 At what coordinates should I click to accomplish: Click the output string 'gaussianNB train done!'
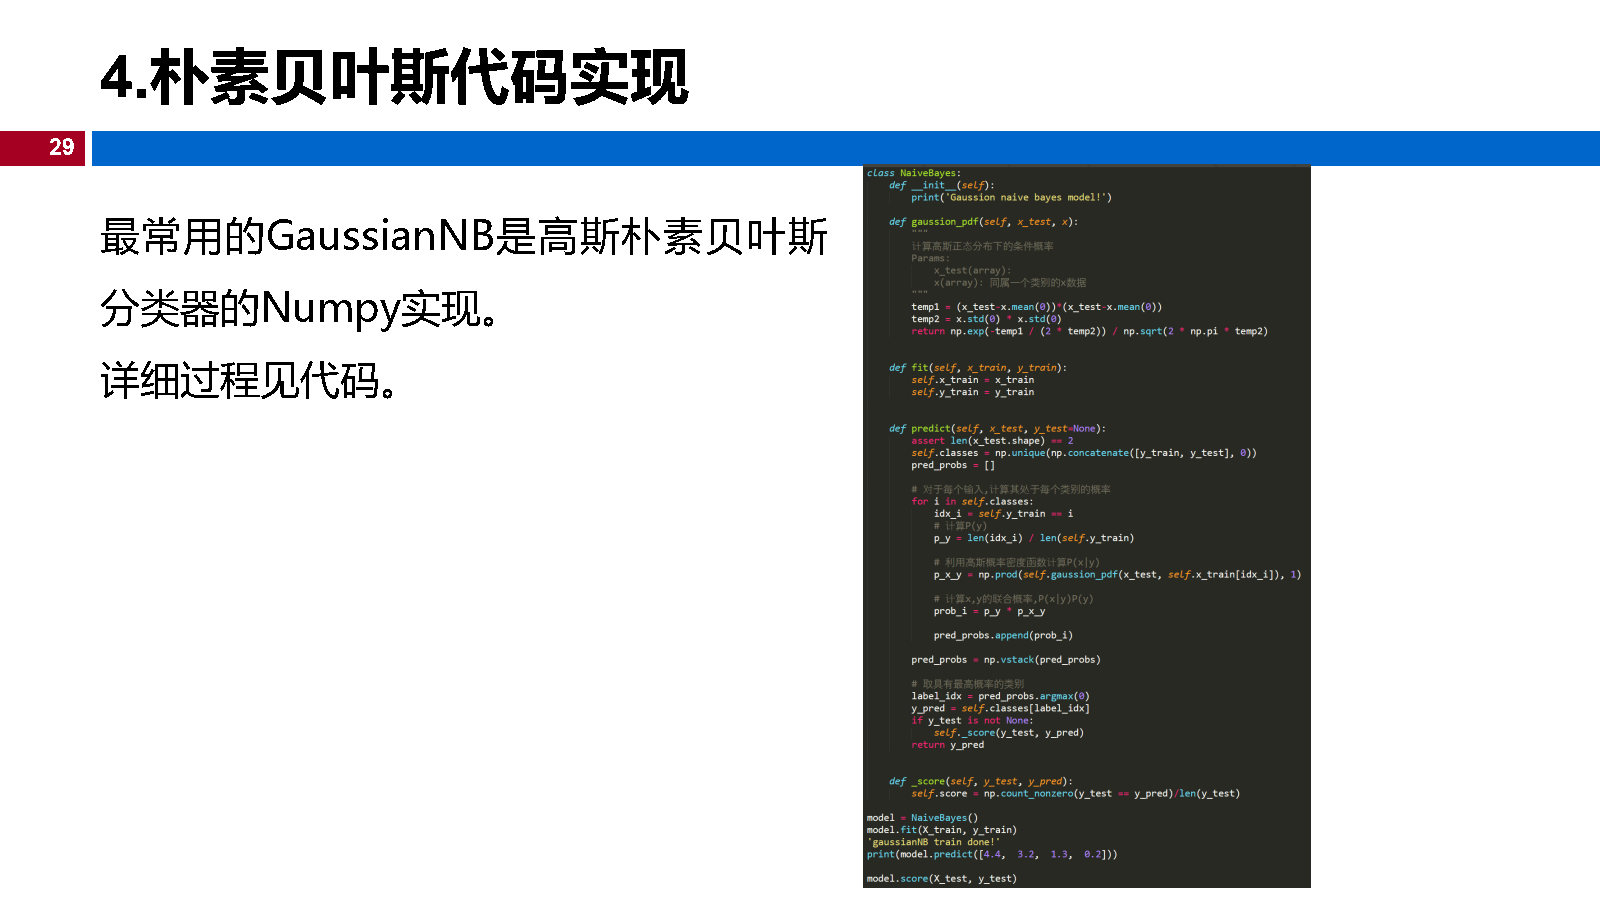[934, 842]
